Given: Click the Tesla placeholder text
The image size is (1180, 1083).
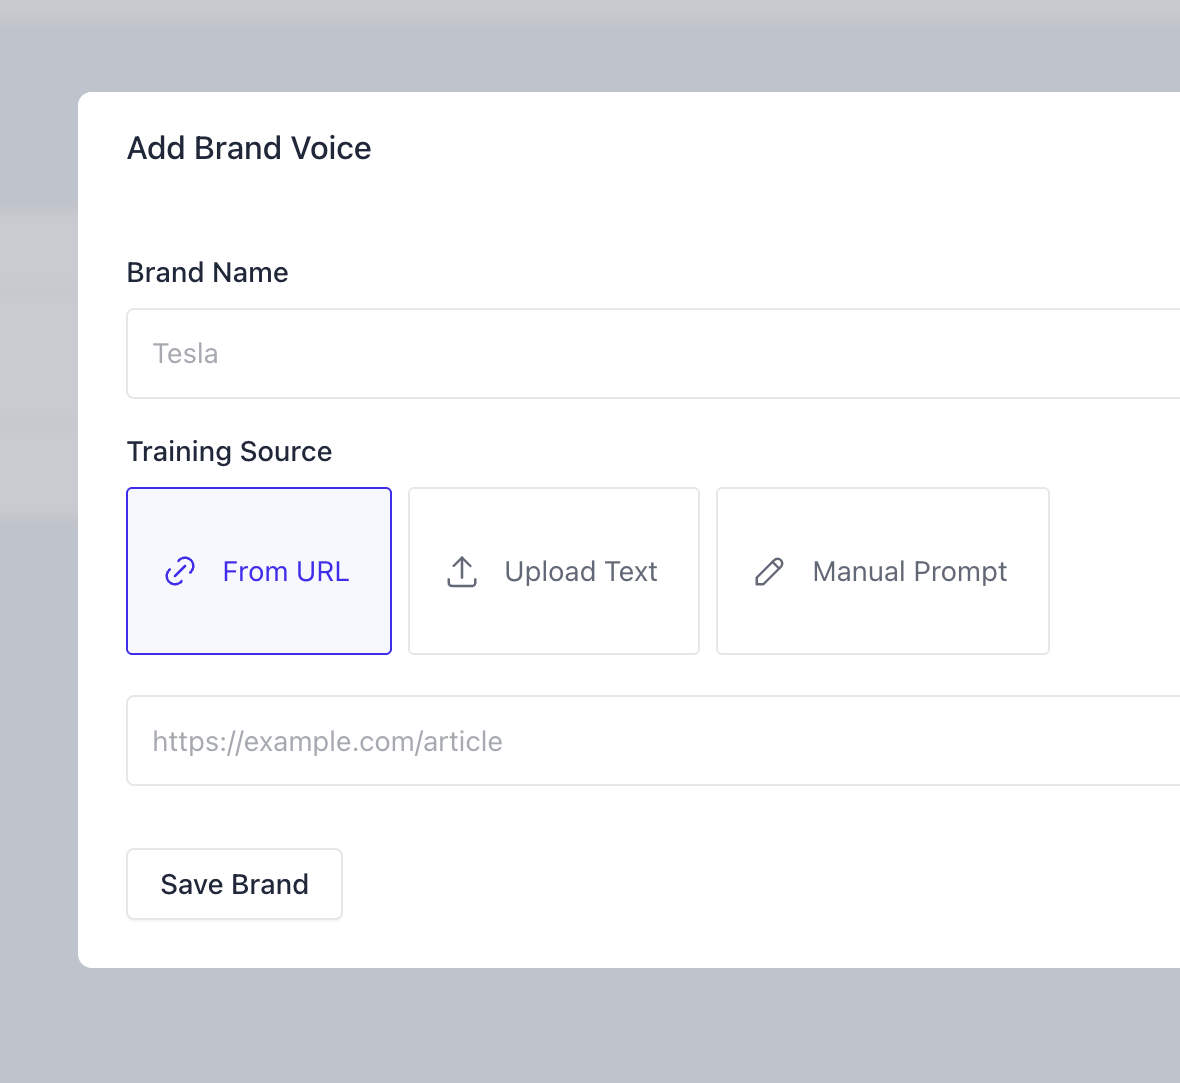Looking at the screenshot, I should (185, 353).
